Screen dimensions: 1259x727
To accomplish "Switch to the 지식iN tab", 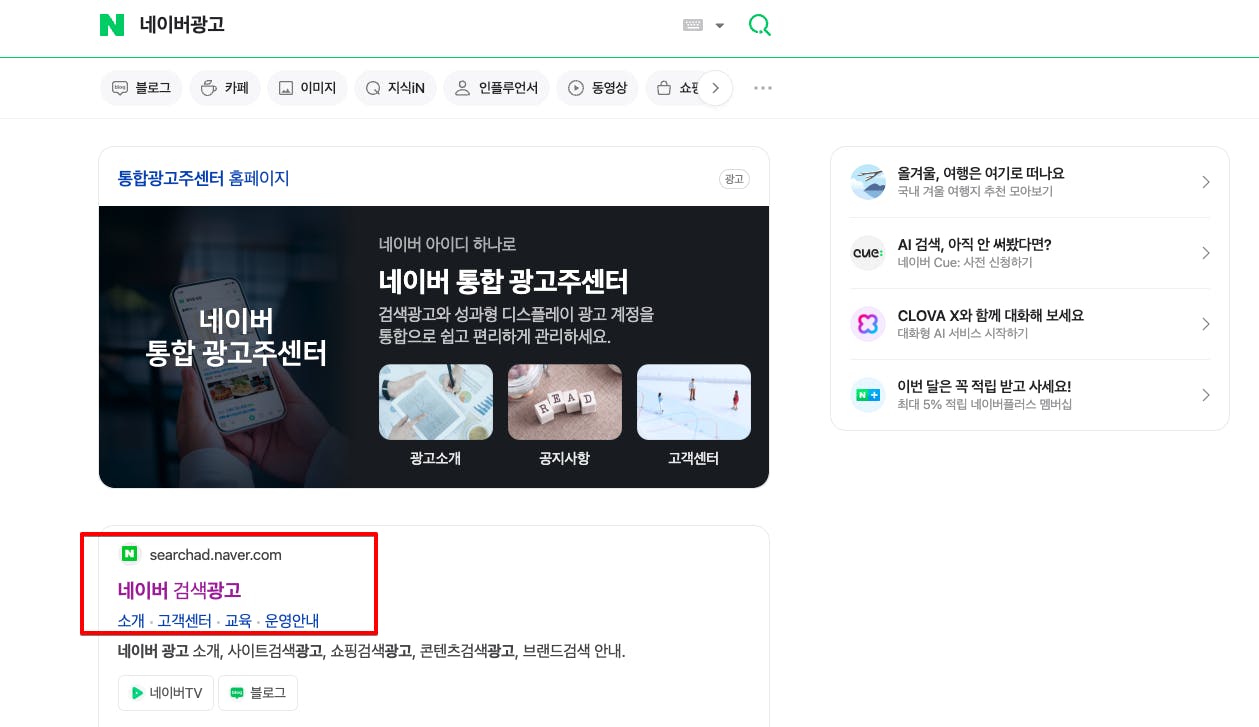I will click(x=396, y=88).
